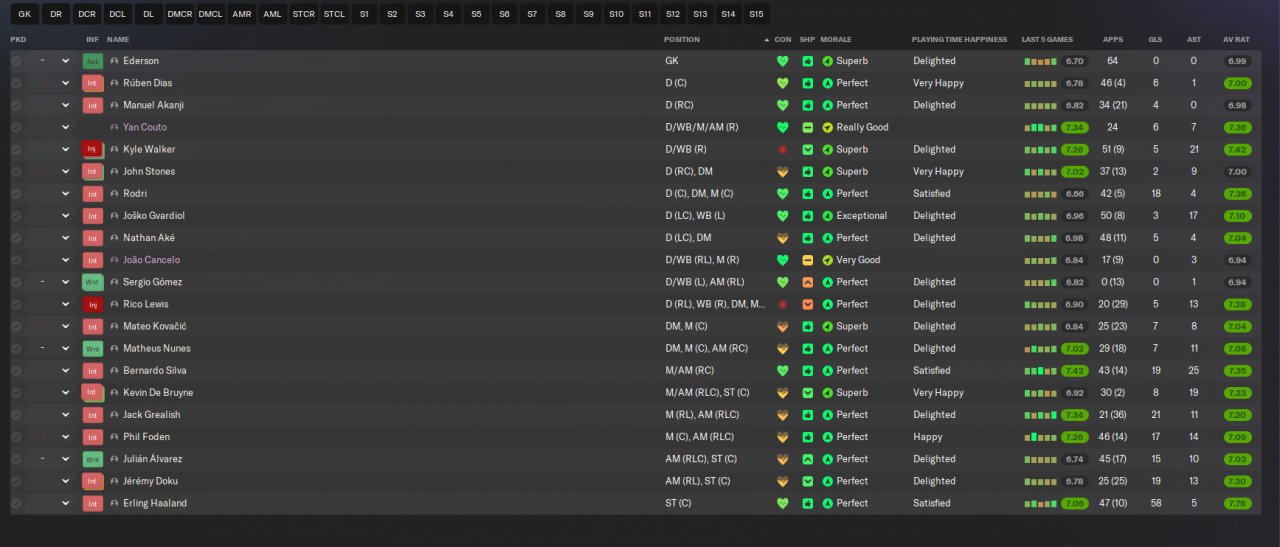This screenshot has width=1280, height=547.
Task: Select the DCR position slot tab
Action: pyautogui.click(x=87, y=14)
